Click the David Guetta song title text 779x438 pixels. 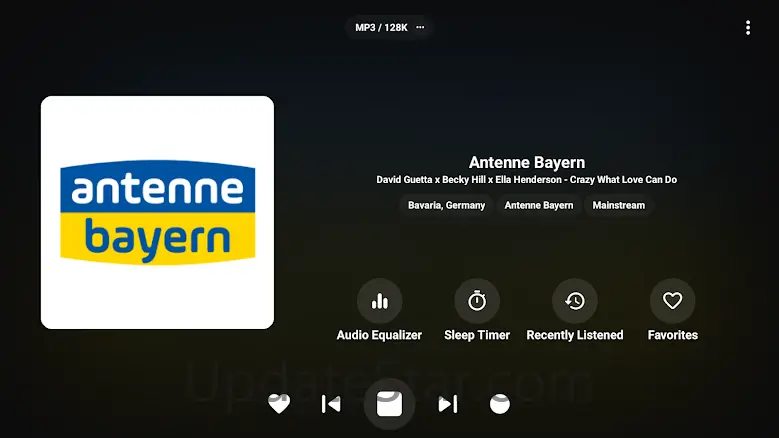pos(527,180)
